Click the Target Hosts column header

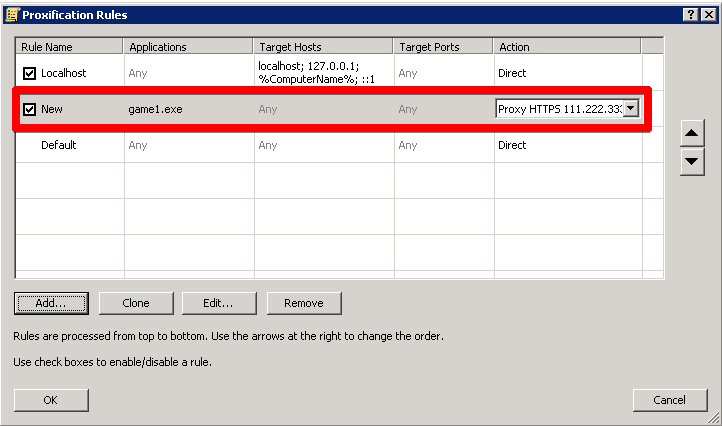[x=323, y=47]
